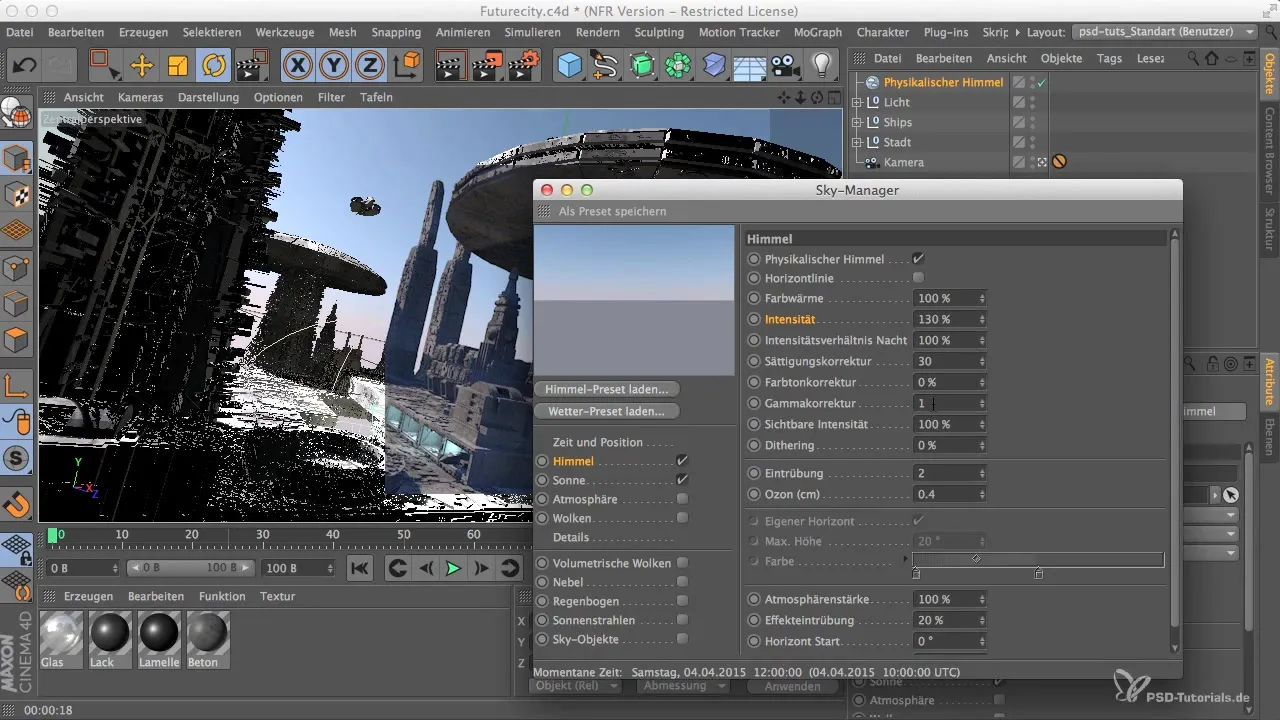Click the Gammakorrektur input field
The image size is (1280, 720).
(x=943, y=404)
